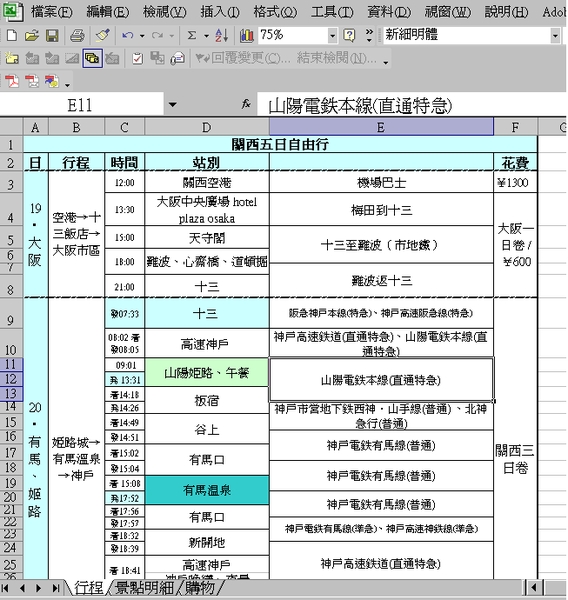
Task: Go to first sheet with tab navigation button
Action: (5, 587)
